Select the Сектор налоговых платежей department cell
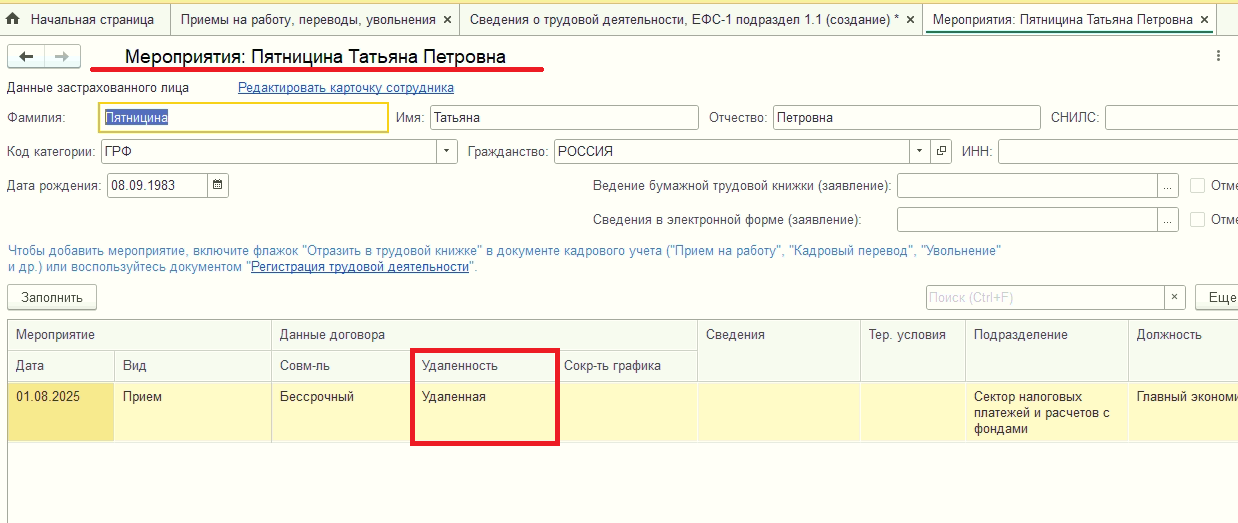The width and height of the screenshot is (1238, 523). (x=1047, y=412)
